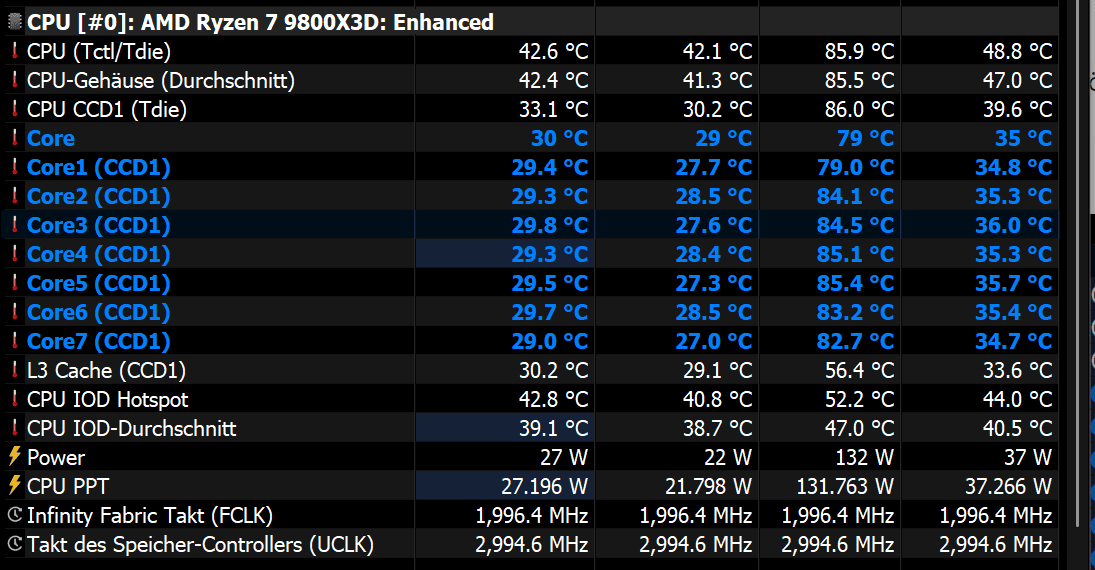Click thermometer icon beside Core1 (CCD1)
This screenshot has height=570, width=1095.
click(14, 167)
